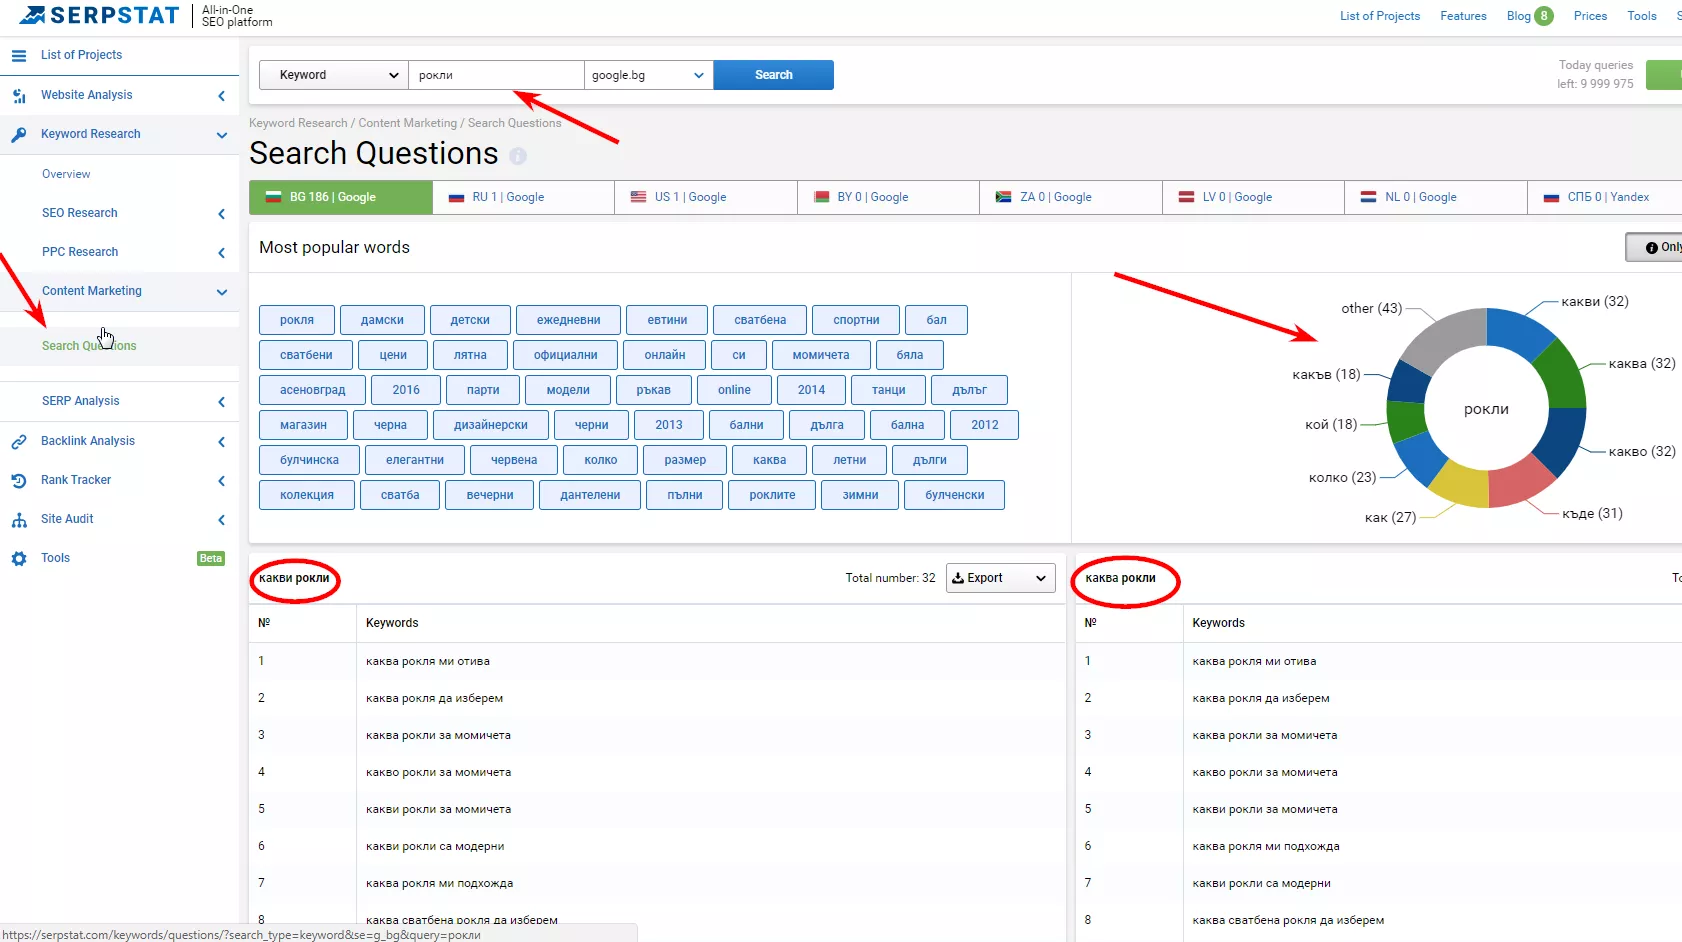Click the blue Search button

[x=773, y=75]
